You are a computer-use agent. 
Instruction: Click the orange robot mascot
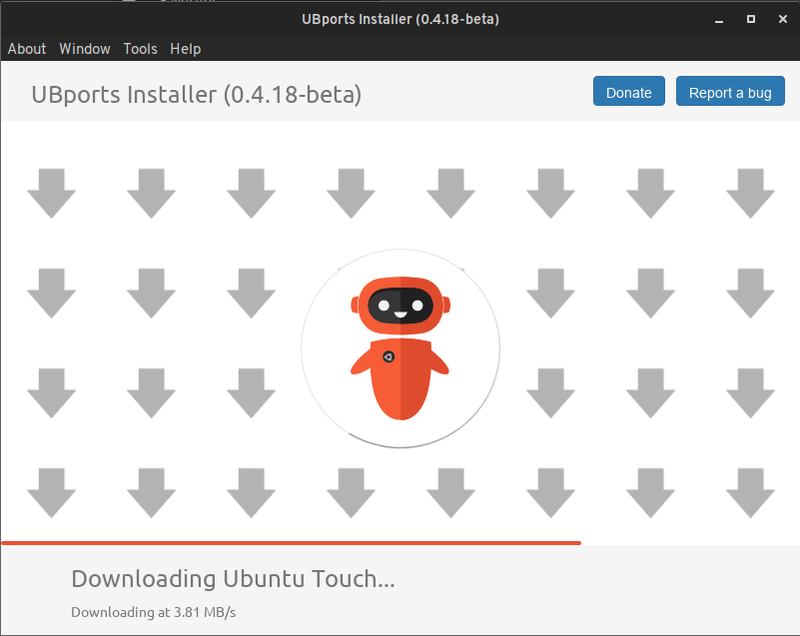point(400,348)
